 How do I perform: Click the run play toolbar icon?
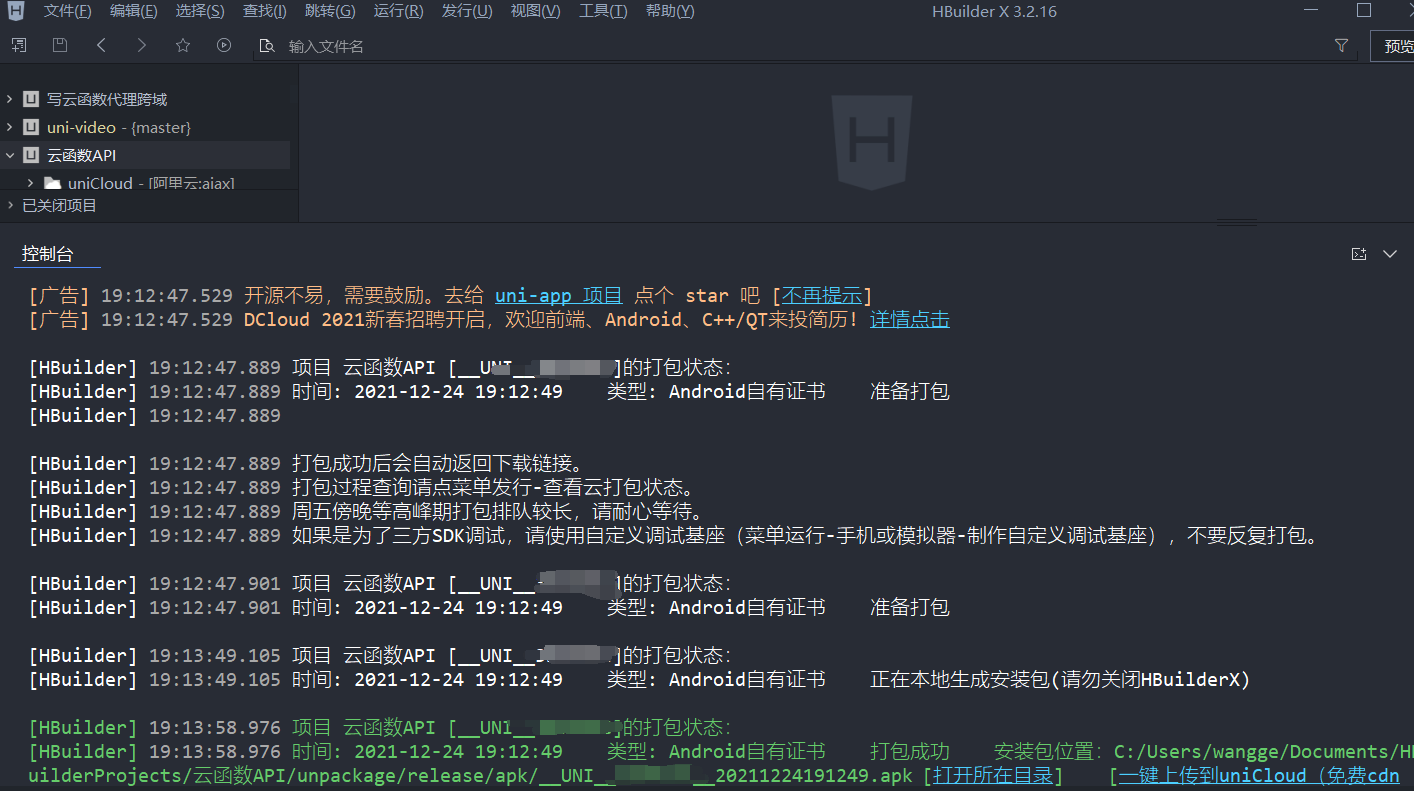pos(224,45)
